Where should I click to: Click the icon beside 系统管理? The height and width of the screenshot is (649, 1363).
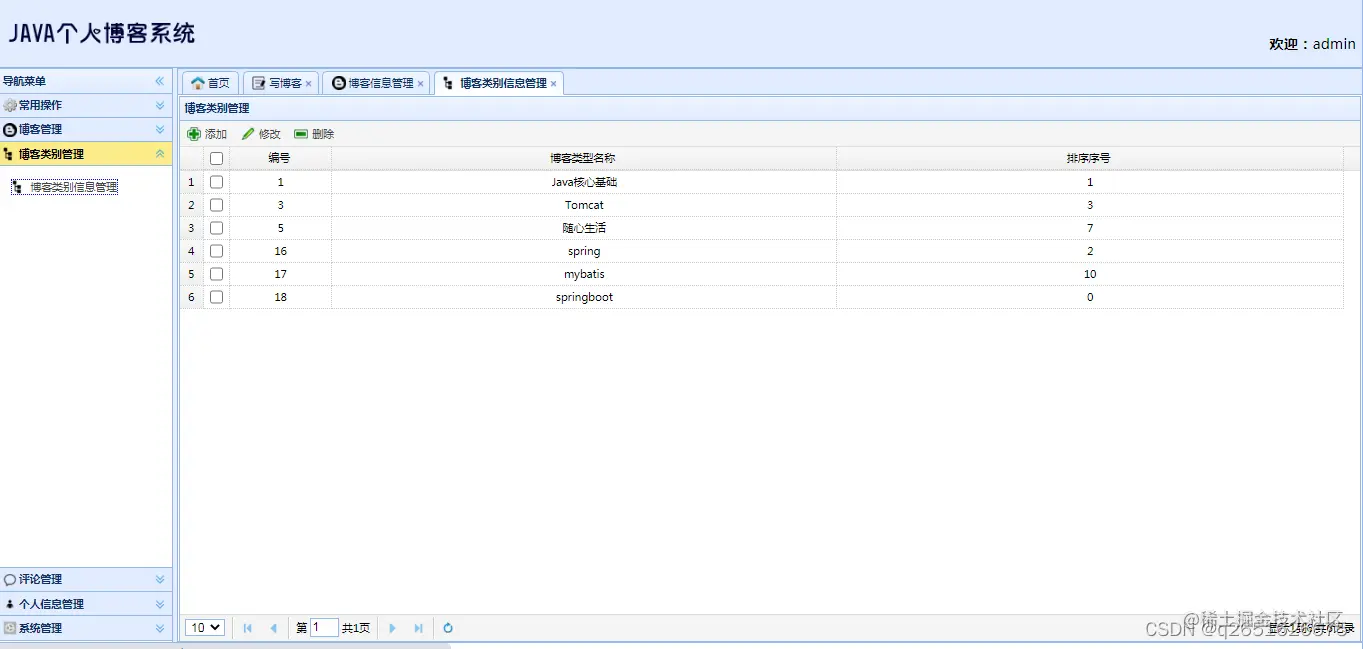click(10, 628)
